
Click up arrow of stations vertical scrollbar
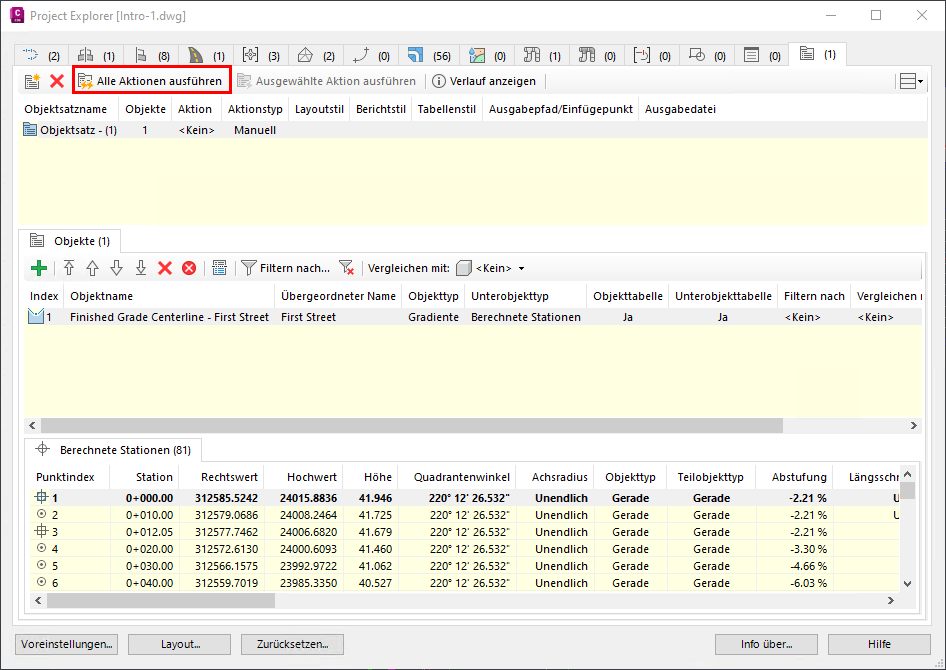point(907,473)
